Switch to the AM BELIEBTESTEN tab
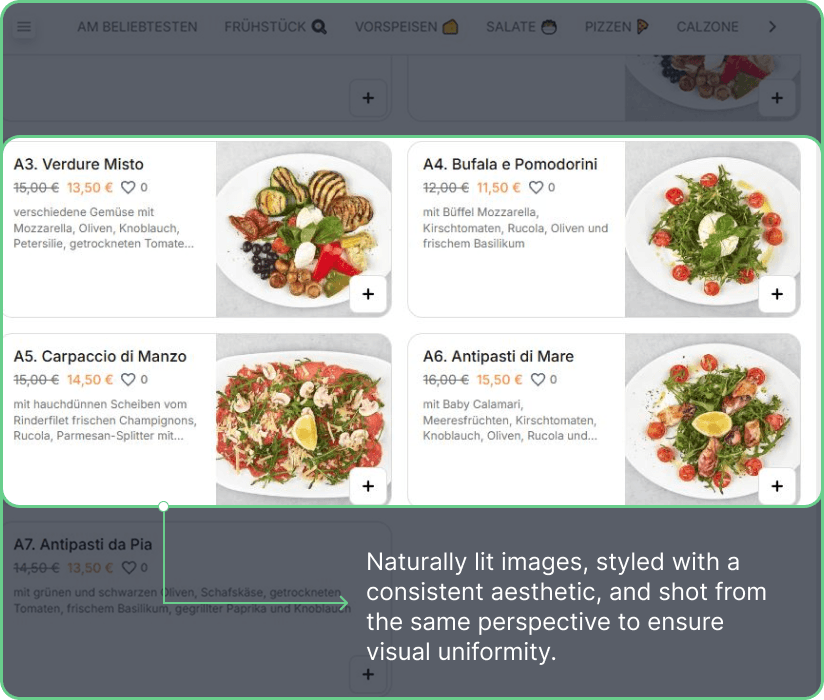 point(137,27)
